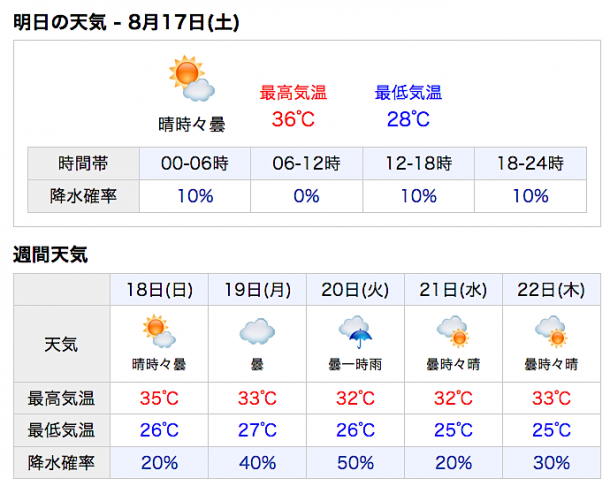Click the 0% precipitation value
Viewport: 610px width, 486px height.
307,196
